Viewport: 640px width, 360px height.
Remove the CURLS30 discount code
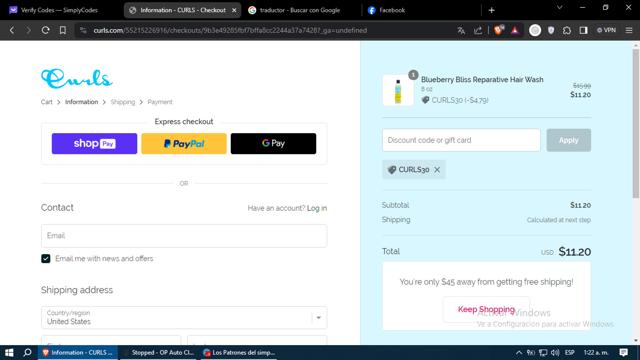(x=437, y=169)
